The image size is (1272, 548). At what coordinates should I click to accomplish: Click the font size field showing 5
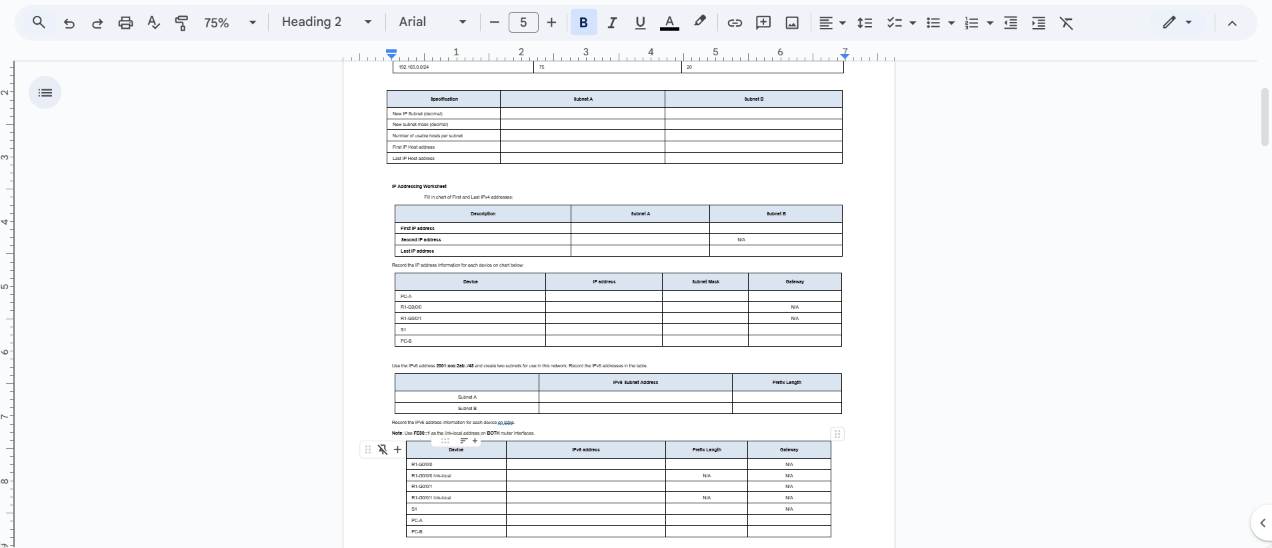[x=523, y=22]
